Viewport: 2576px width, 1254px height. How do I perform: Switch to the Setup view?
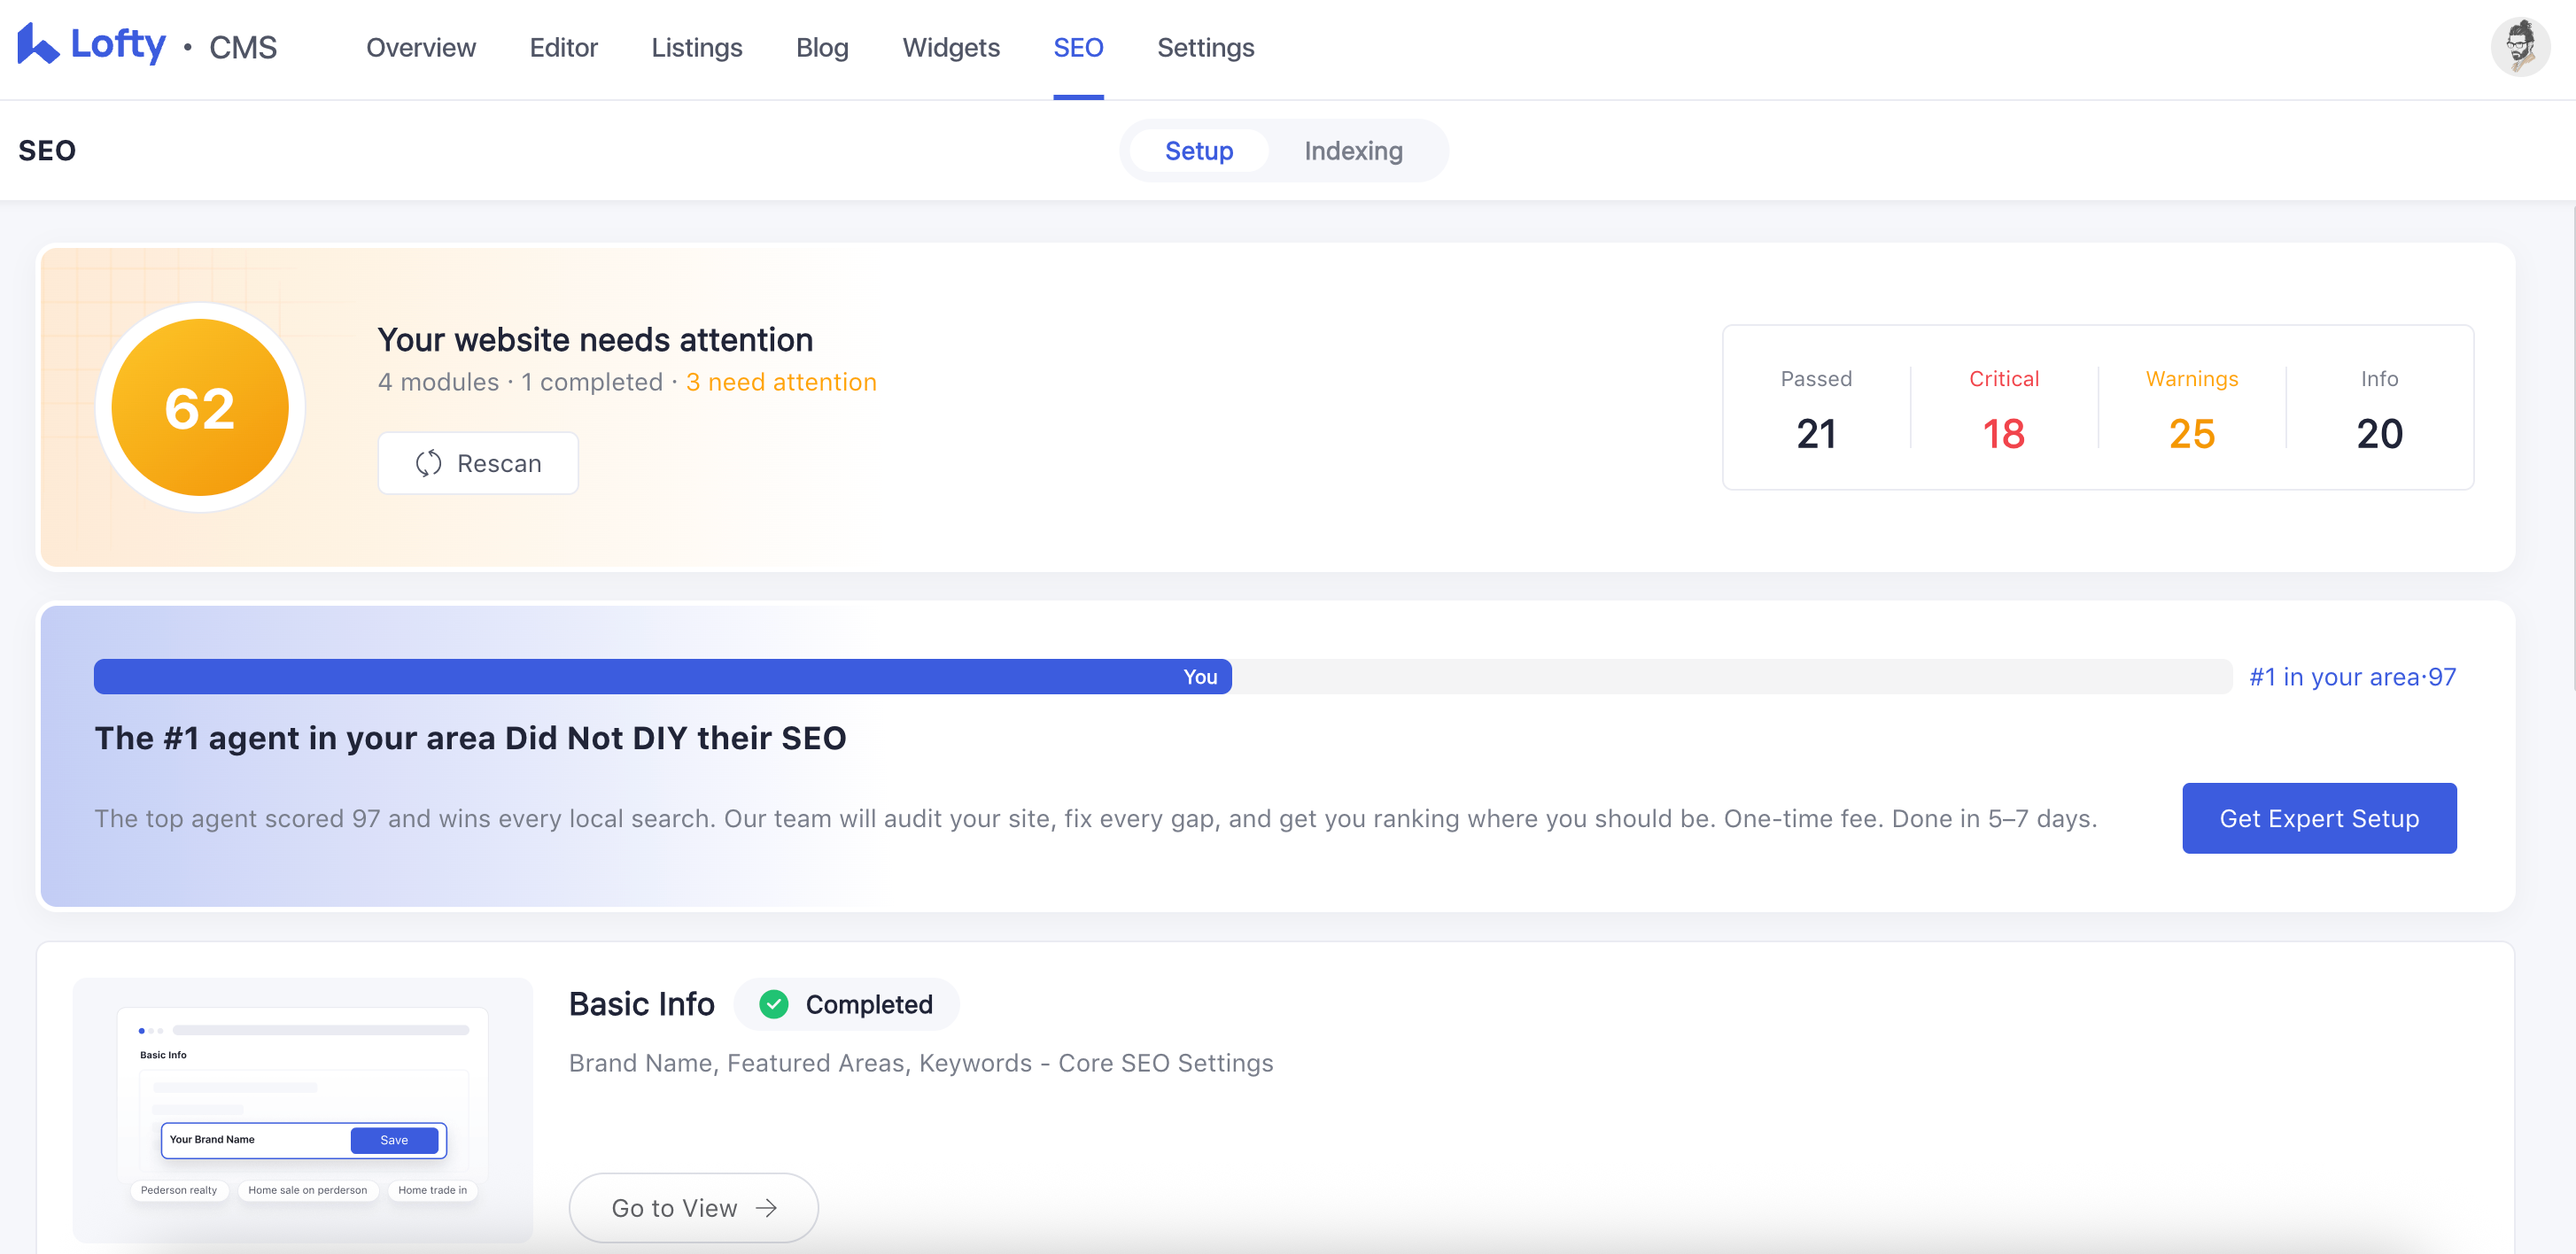tap(1199, 150)
